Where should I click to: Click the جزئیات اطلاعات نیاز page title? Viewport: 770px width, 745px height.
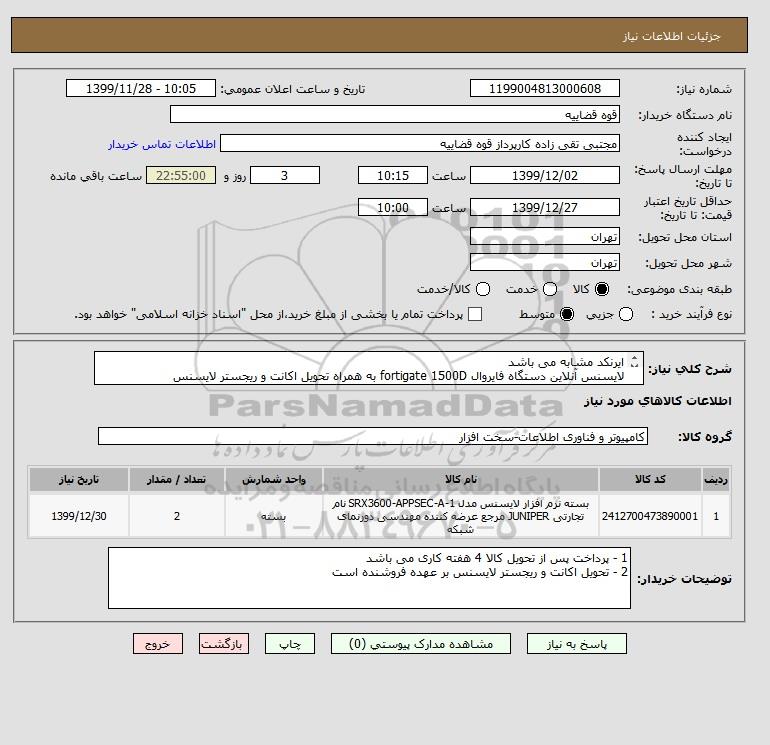(671, 36)
